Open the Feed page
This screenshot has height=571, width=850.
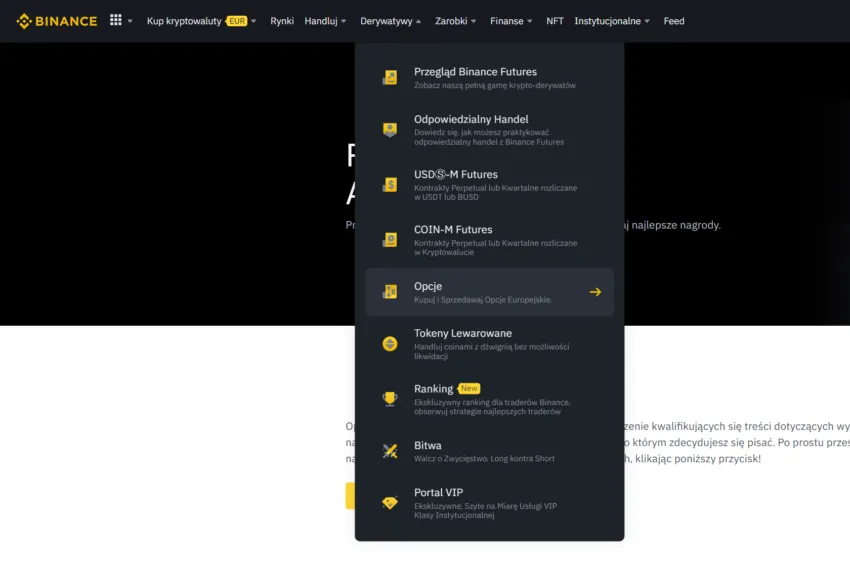(x=674, y=21)
